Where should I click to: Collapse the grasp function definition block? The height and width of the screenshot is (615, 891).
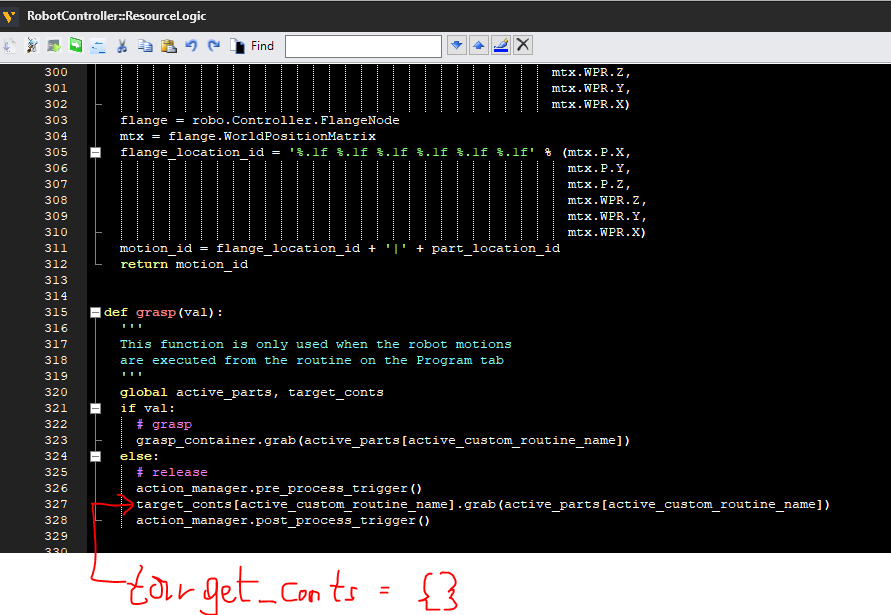tap(95, 311)
